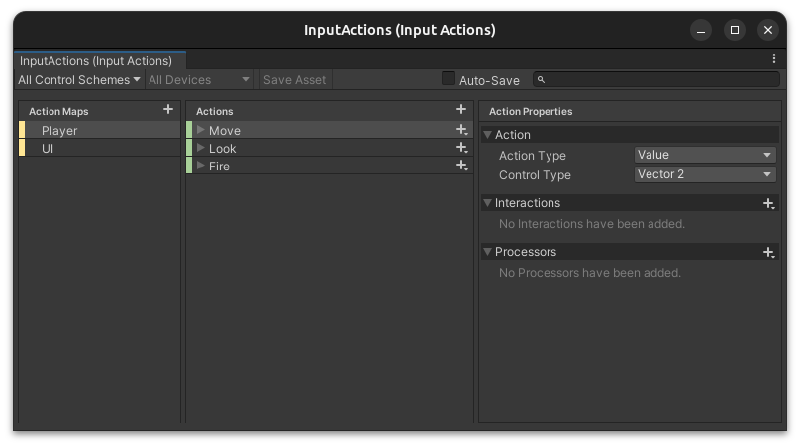
Task: Expand the Move action bindings
Action: coord(201,130)
